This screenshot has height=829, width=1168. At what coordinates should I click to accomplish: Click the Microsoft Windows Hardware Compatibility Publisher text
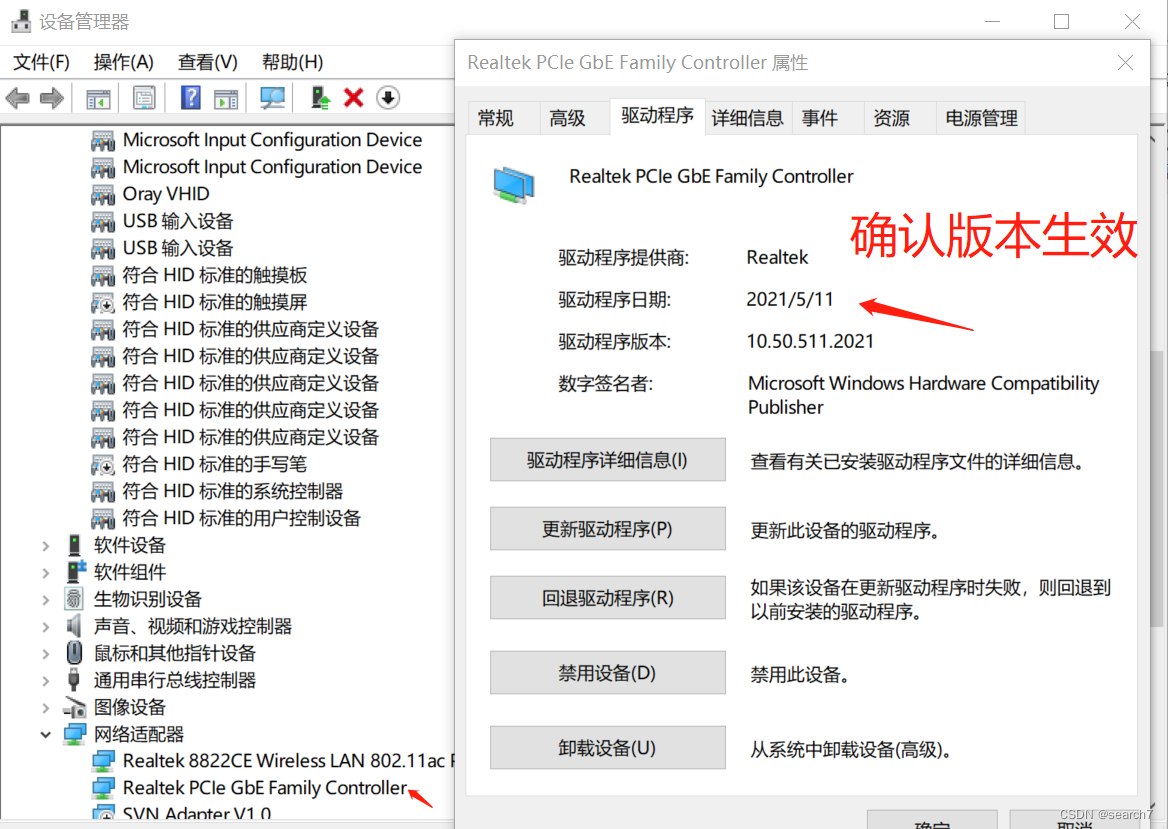pos(923,395)
